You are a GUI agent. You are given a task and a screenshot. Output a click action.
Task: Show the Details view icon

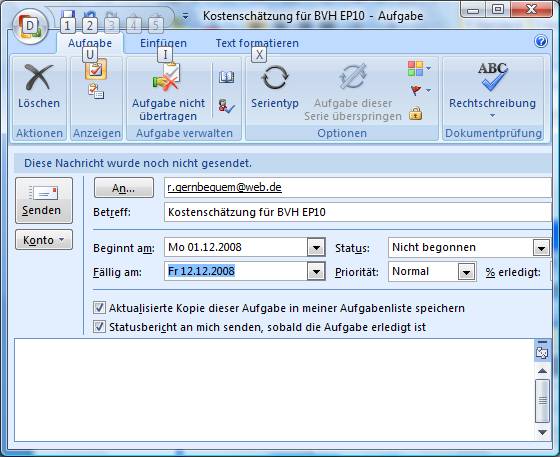pyautogui.click(x=96, y=91)
